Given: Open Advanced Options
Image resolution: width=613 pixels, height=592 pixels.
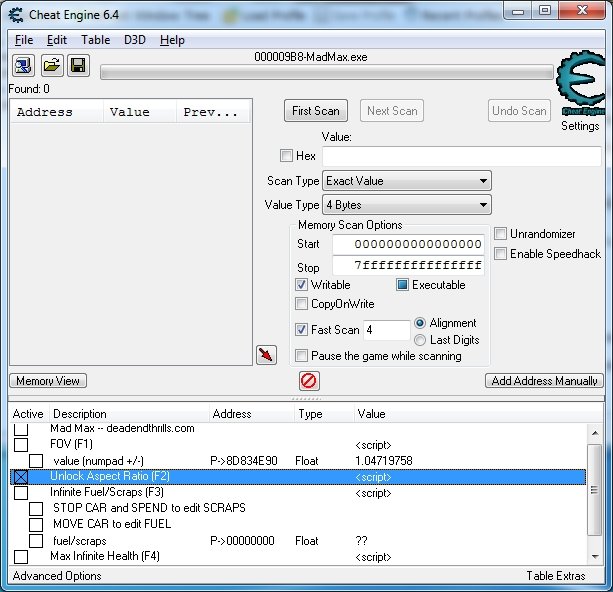Looking at the screenshot, I should pyautogui.click(x=57, y=576).
